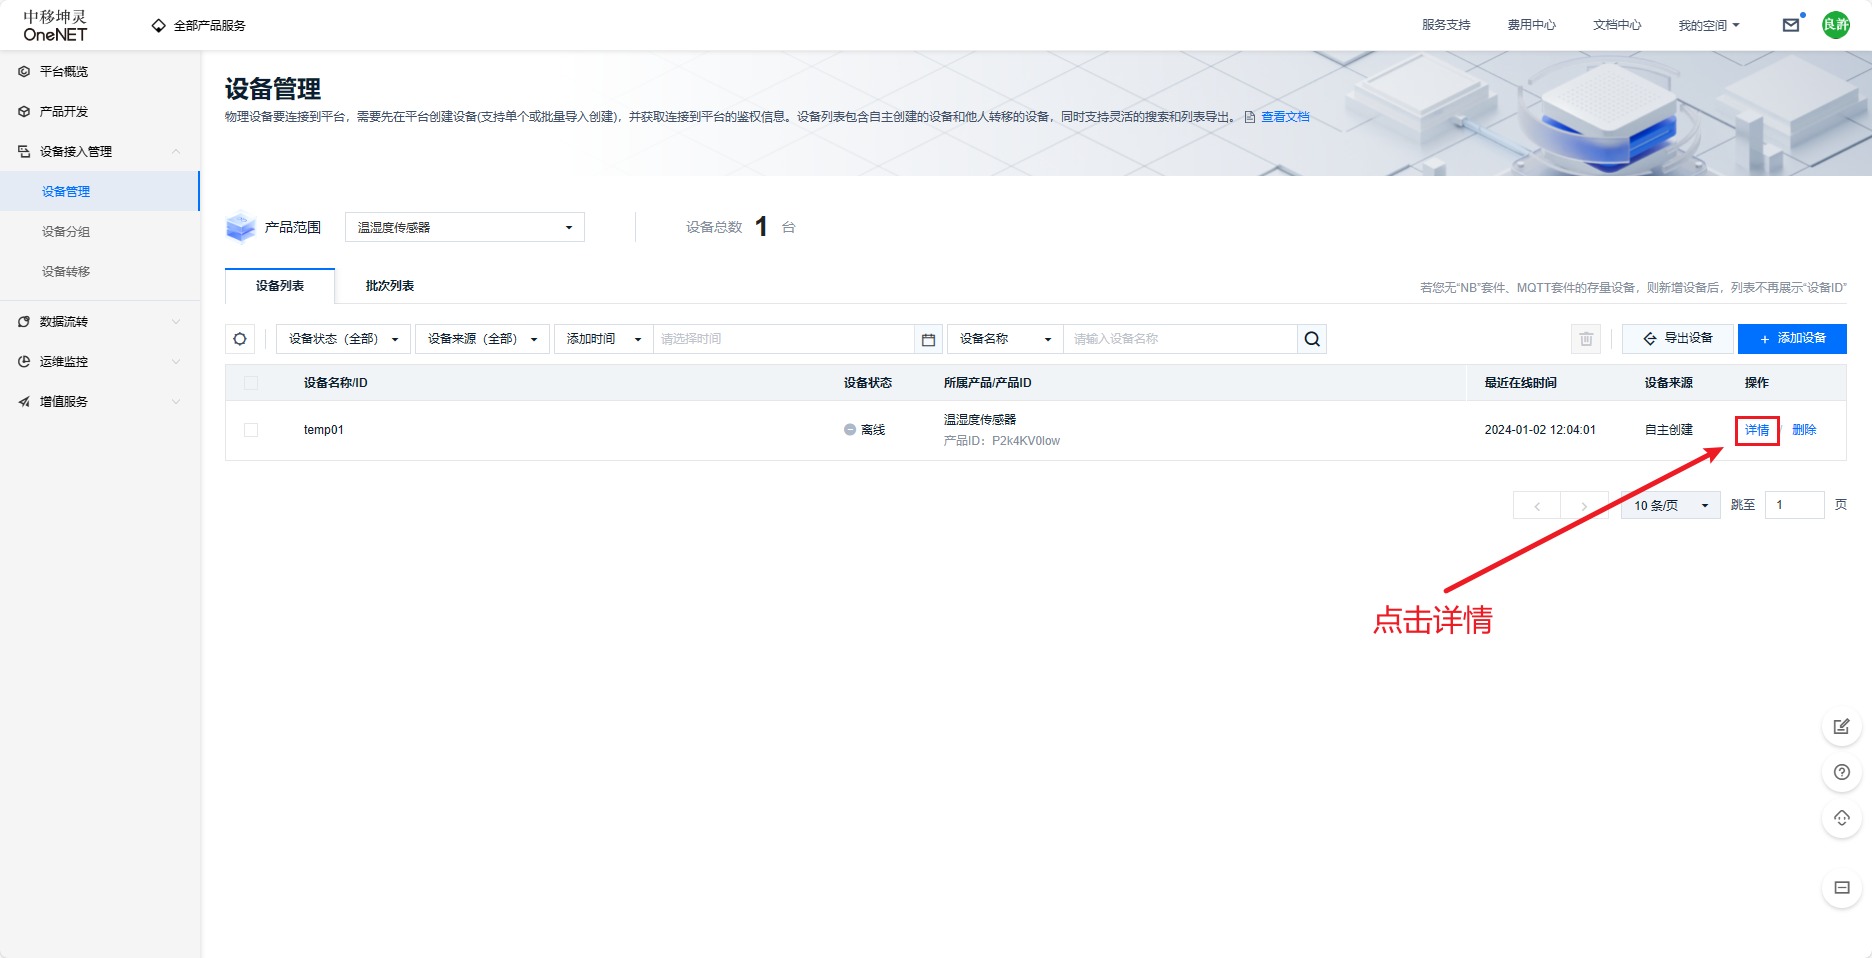Click the 产品范围 cube icon
Viewport: 1872px width, 958px height.
tap(241, 227)
